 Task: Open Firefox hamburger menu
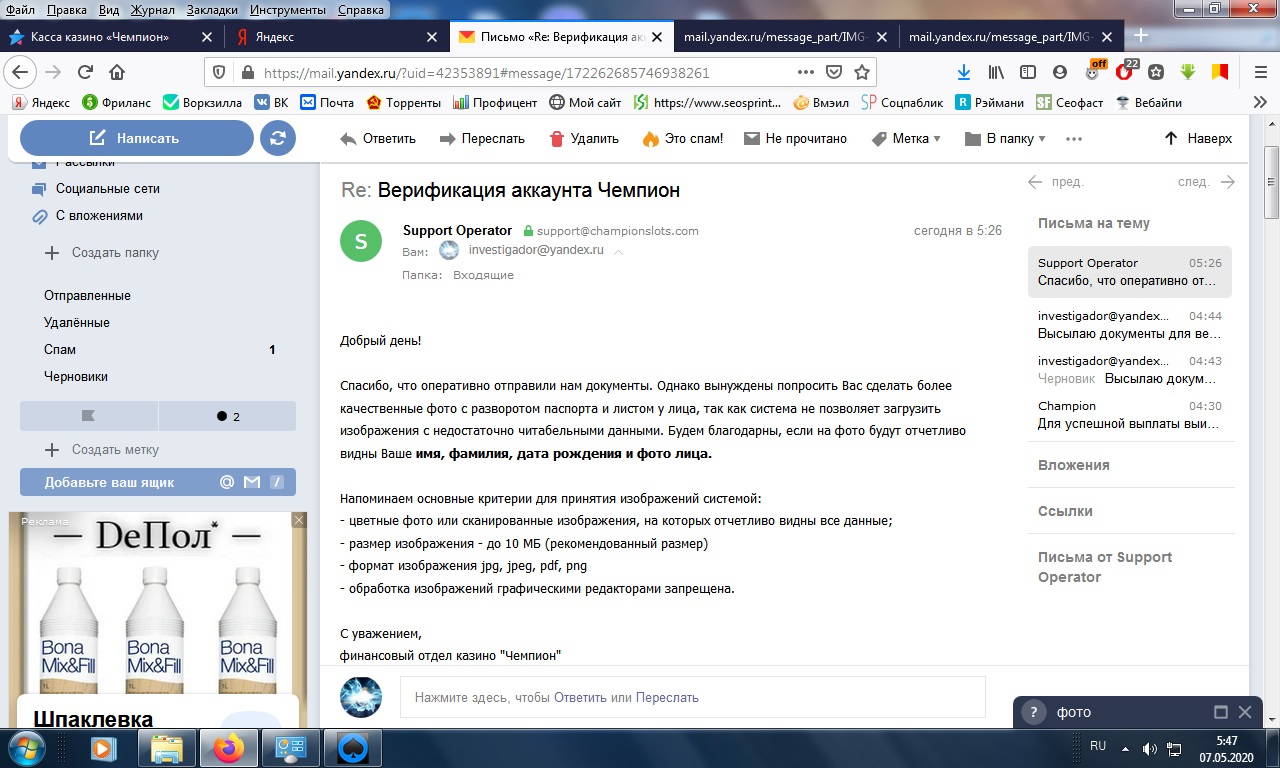pyautogui.click(x=1260, y=72)
